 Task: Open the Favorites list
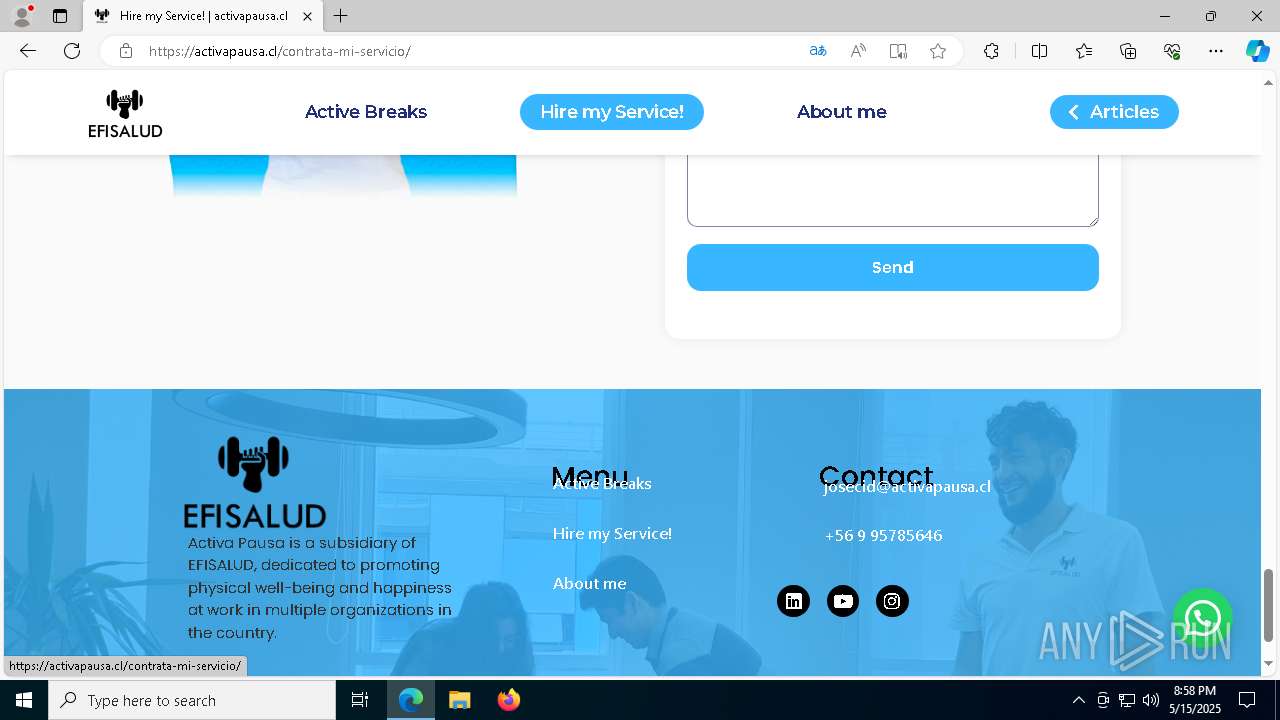coord(1084,51)
